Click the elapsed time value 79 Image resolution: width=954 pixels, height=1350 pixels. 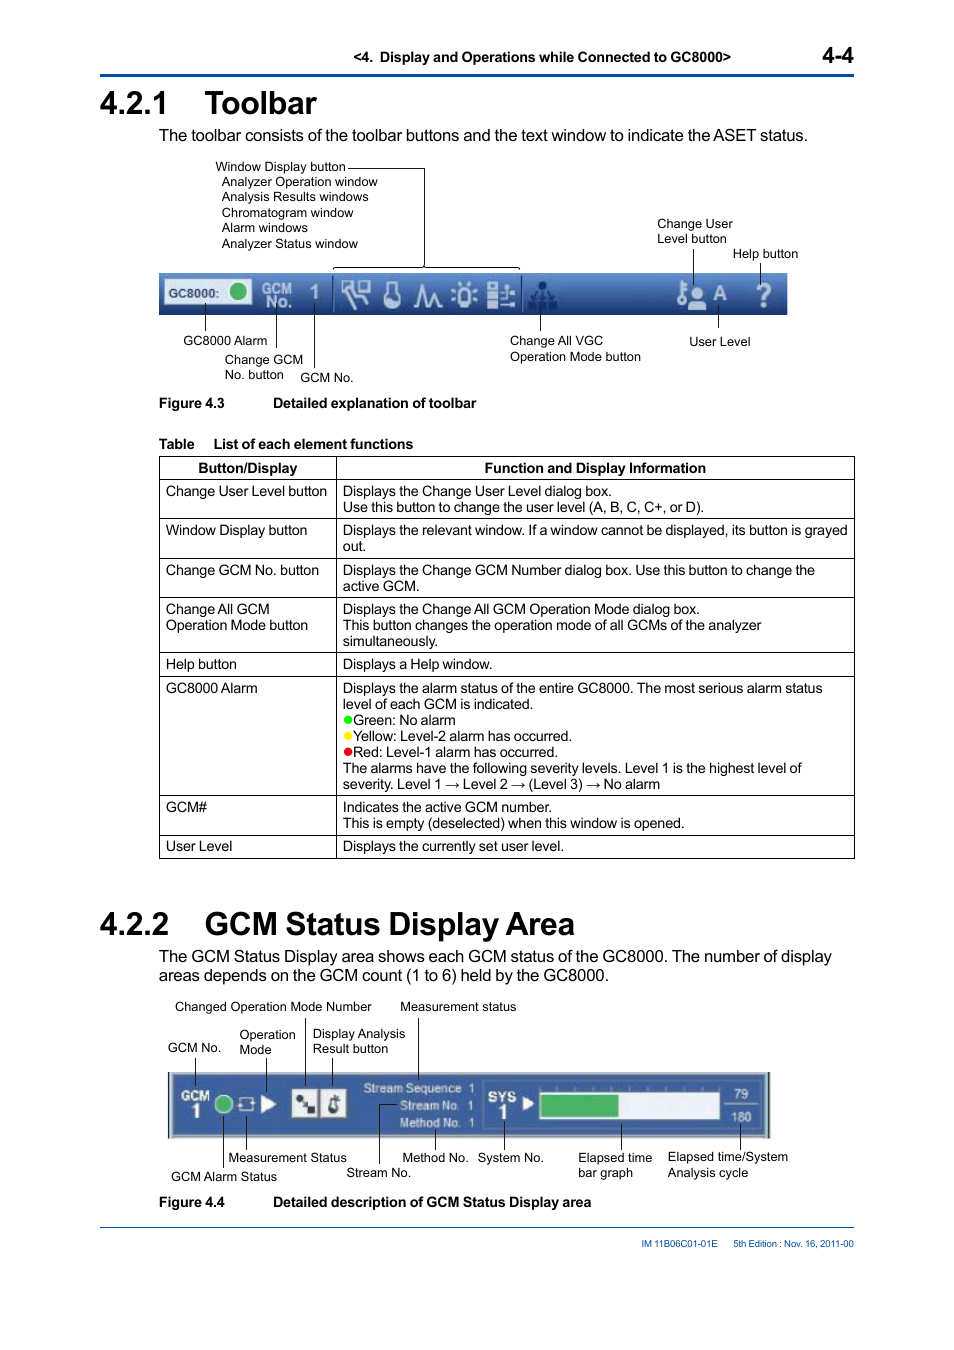tap(741, 1094)
